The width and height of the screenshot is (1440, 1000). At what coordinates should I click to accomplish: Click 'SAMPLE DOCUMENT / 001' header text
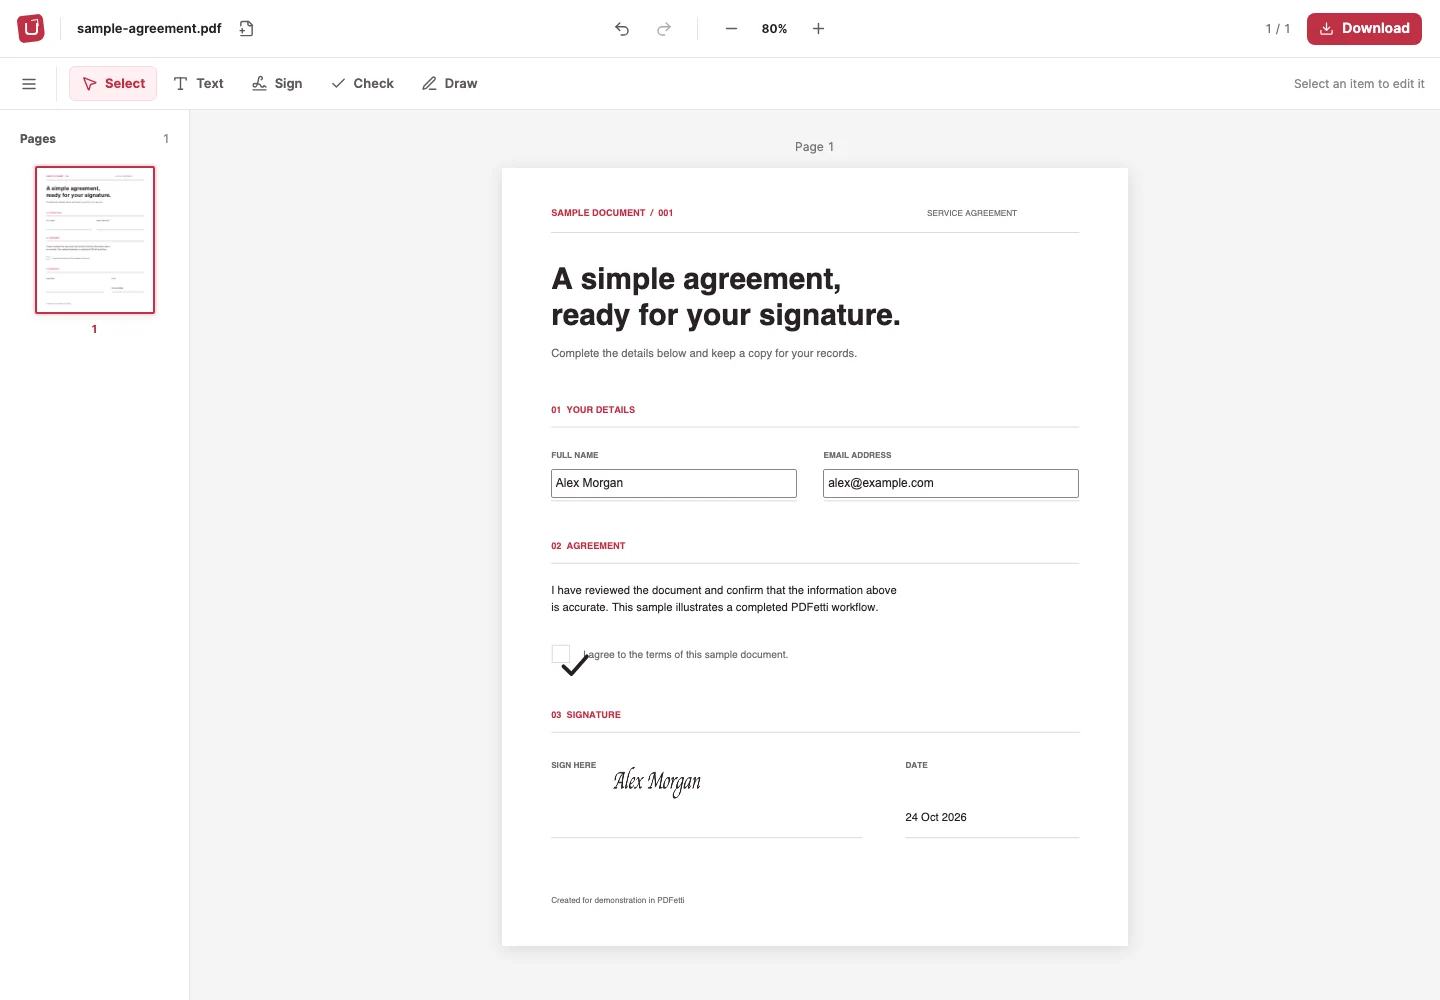pyautogui.click(x=612, y=213)
